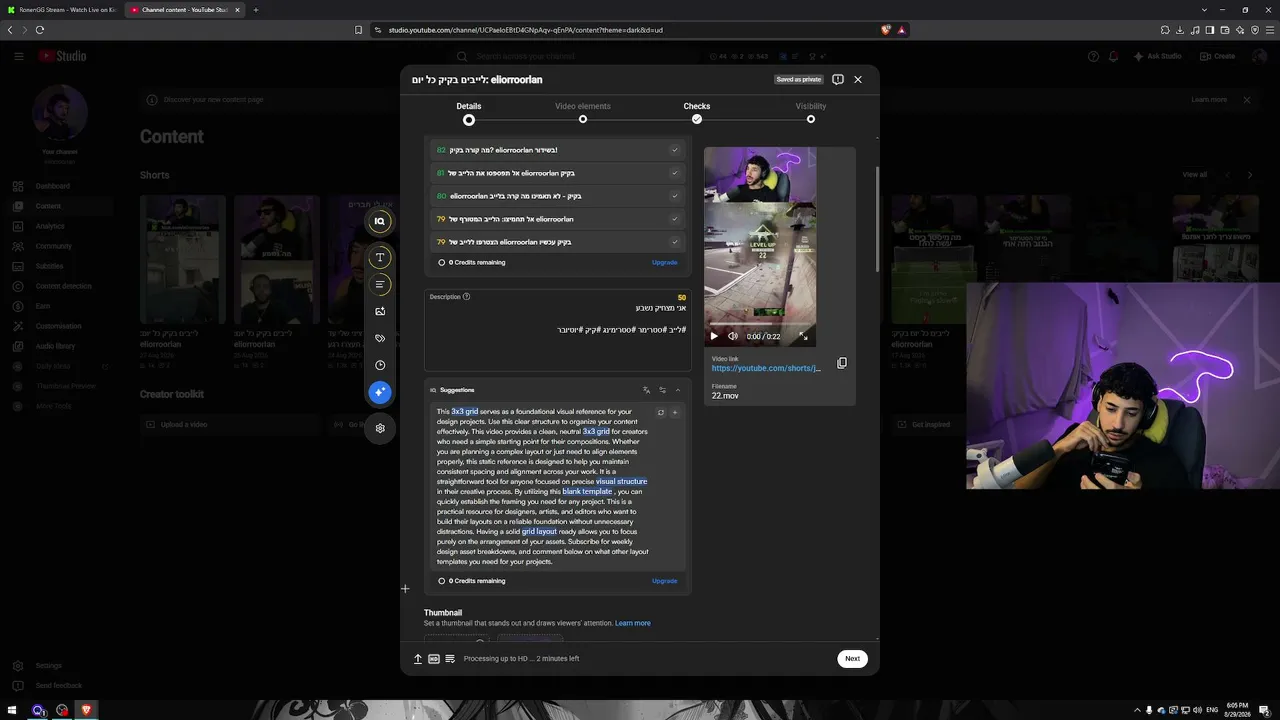Mute the video preview

coord(733,336)
